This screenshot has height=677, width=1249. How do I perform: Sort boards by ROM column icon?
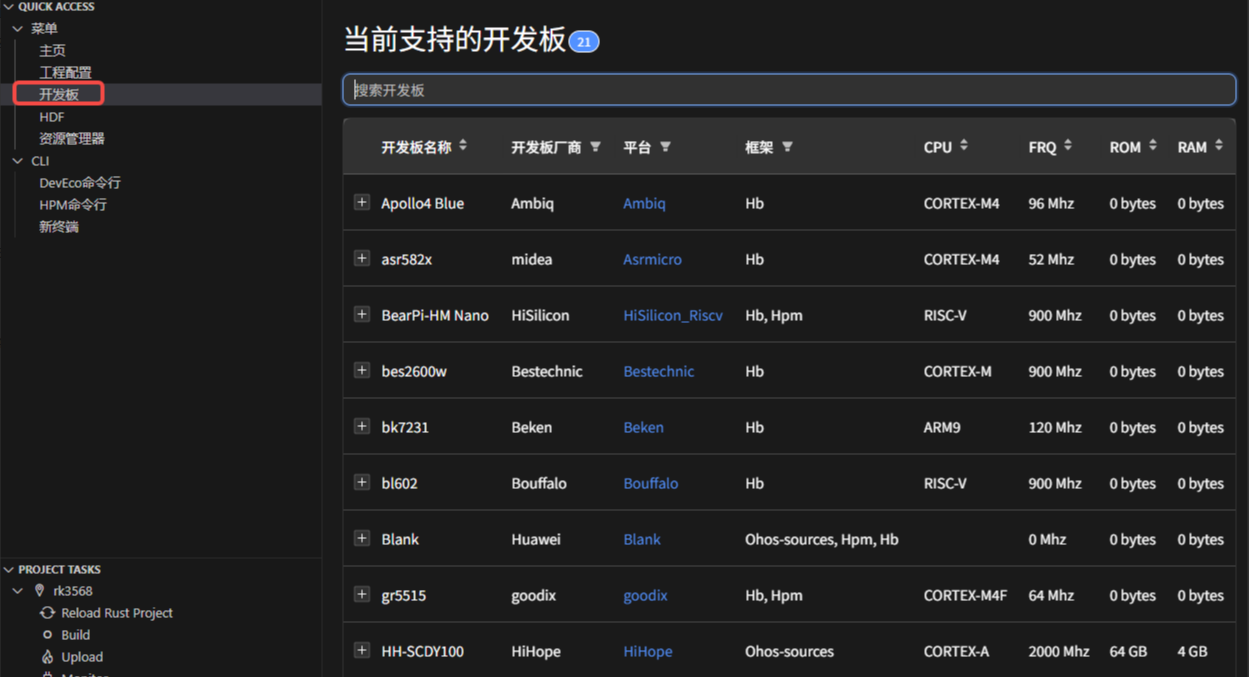coord(1153,146)
